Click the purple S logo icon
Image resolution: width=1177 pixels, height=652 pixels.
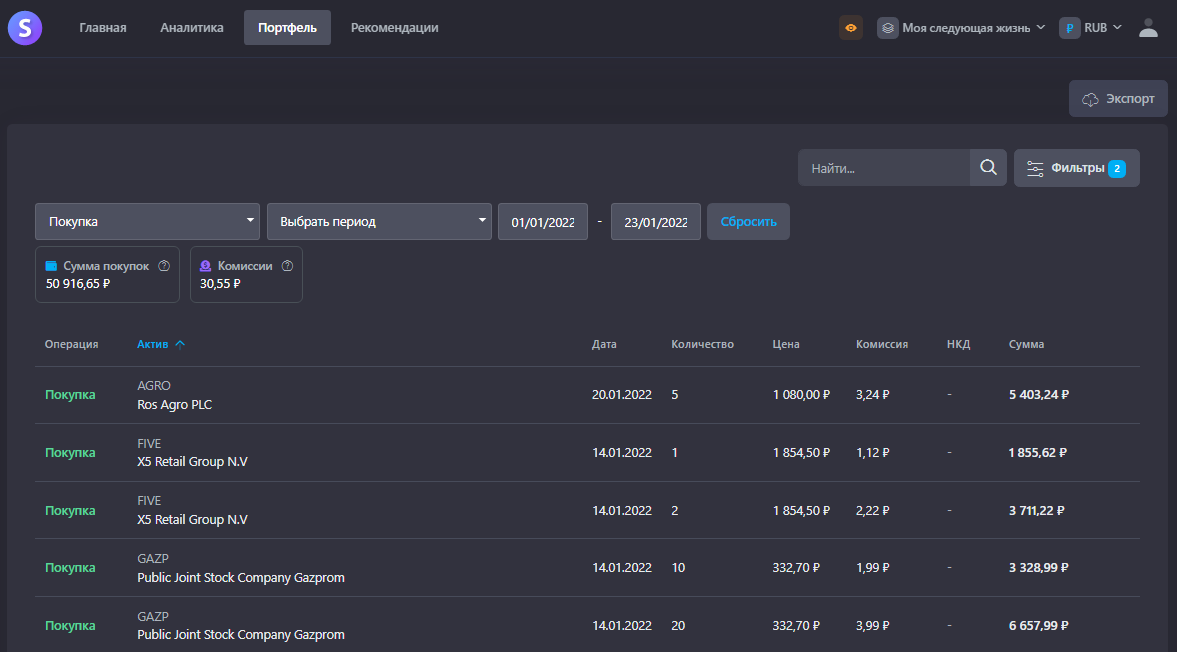25,28
